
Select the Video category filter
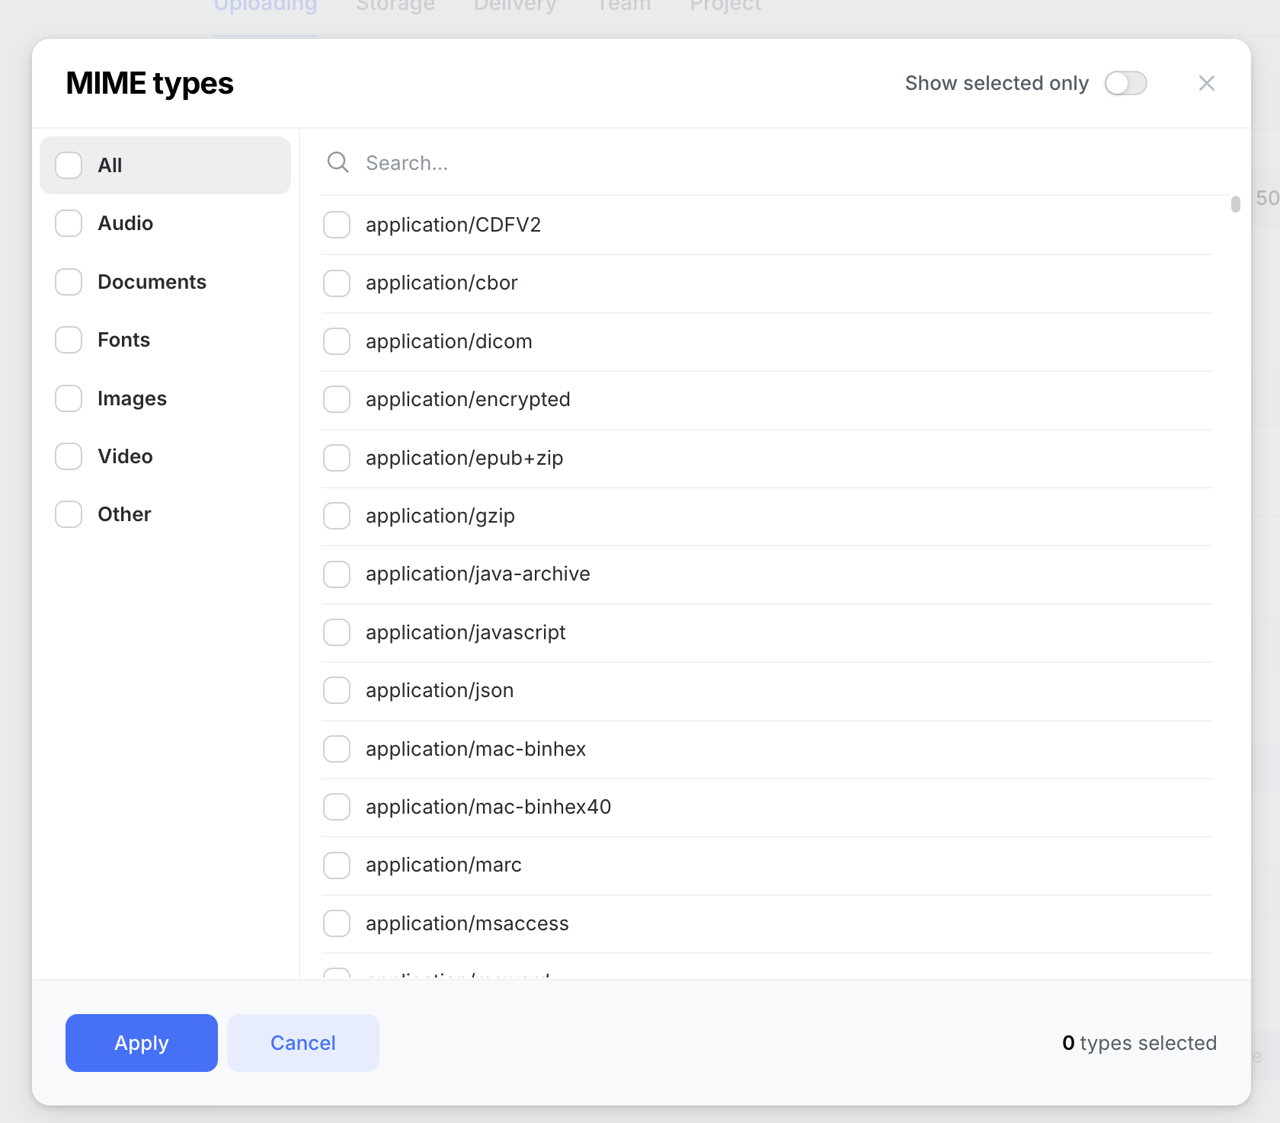click(68, 456)
